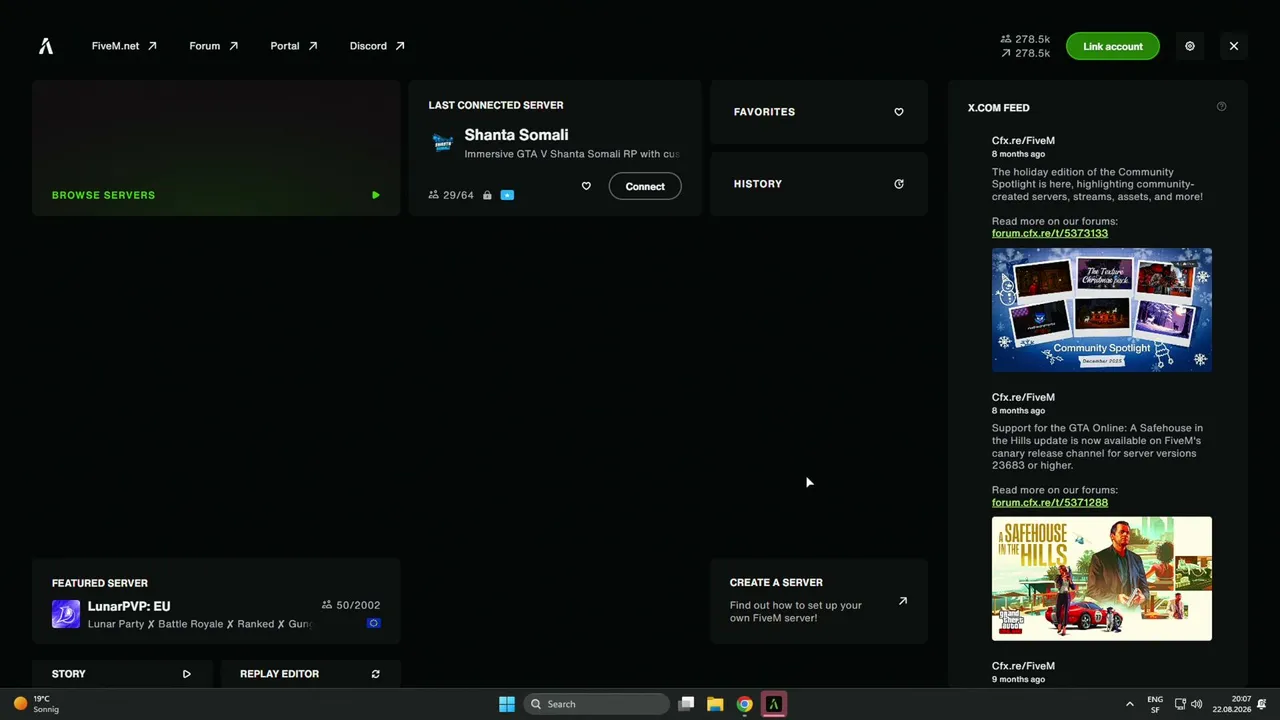1280x720 pixels.
Task: Click the Shanta Somali server logo
Action: click(x=442, y=143)
